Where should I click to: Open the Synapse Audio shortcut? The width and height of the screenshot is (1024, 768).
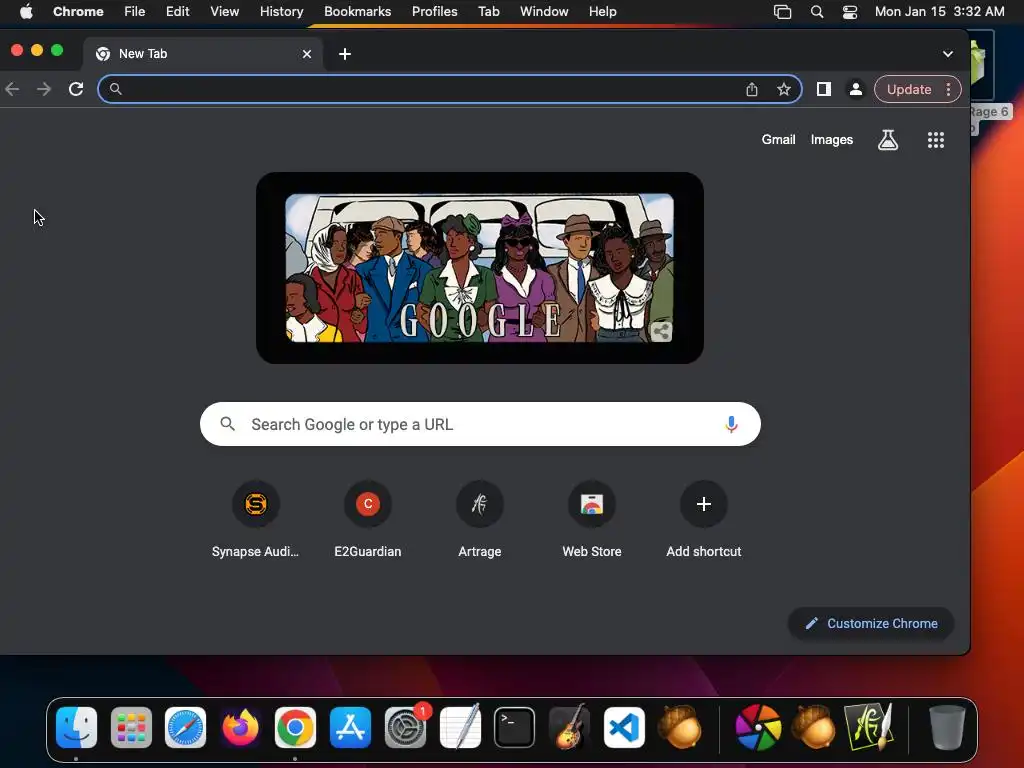pyautogui.click(x=255, y=520)
